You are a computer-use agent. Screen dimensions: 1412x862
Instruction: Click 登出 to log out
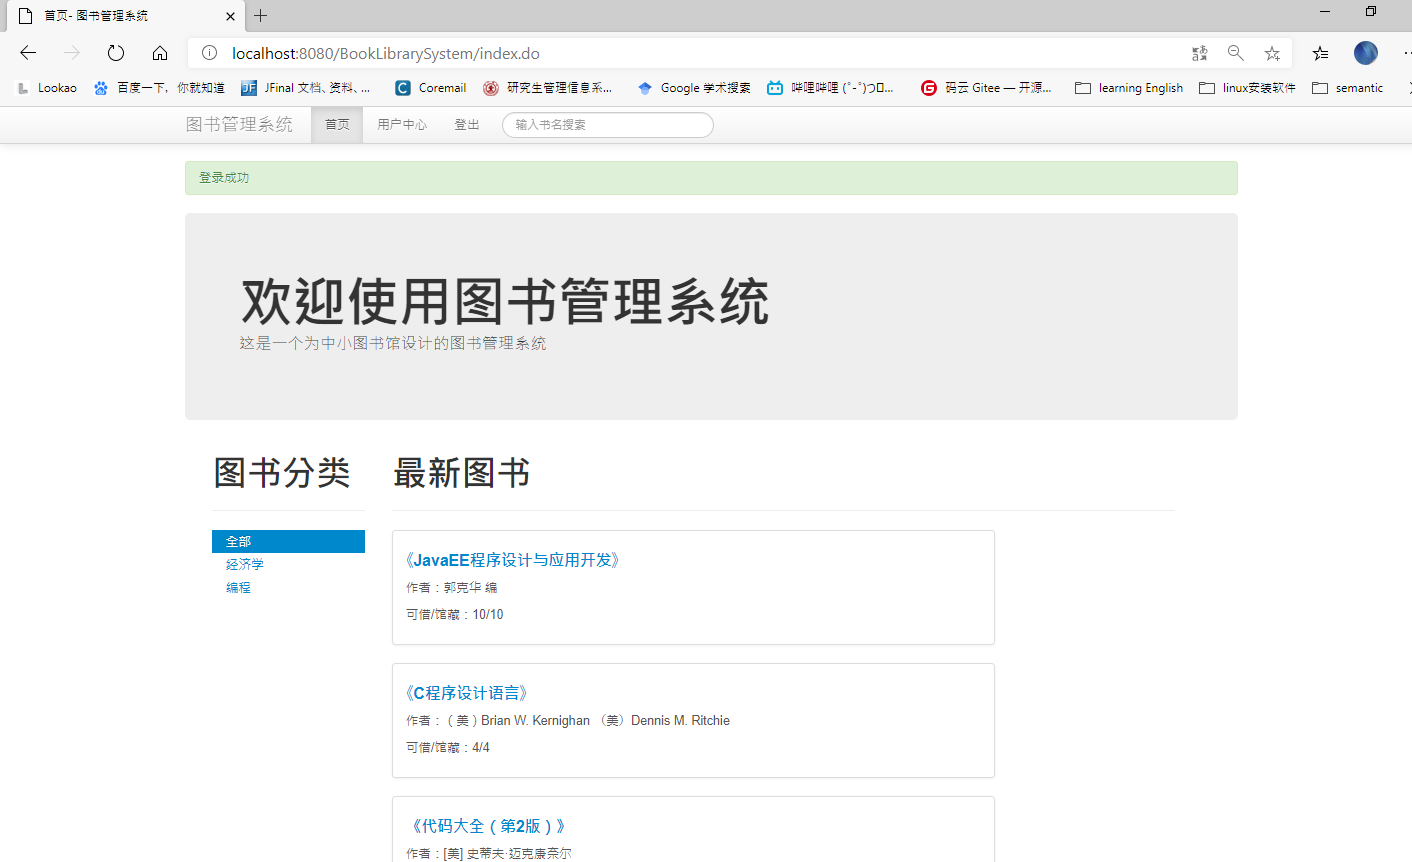pos(467,125)
